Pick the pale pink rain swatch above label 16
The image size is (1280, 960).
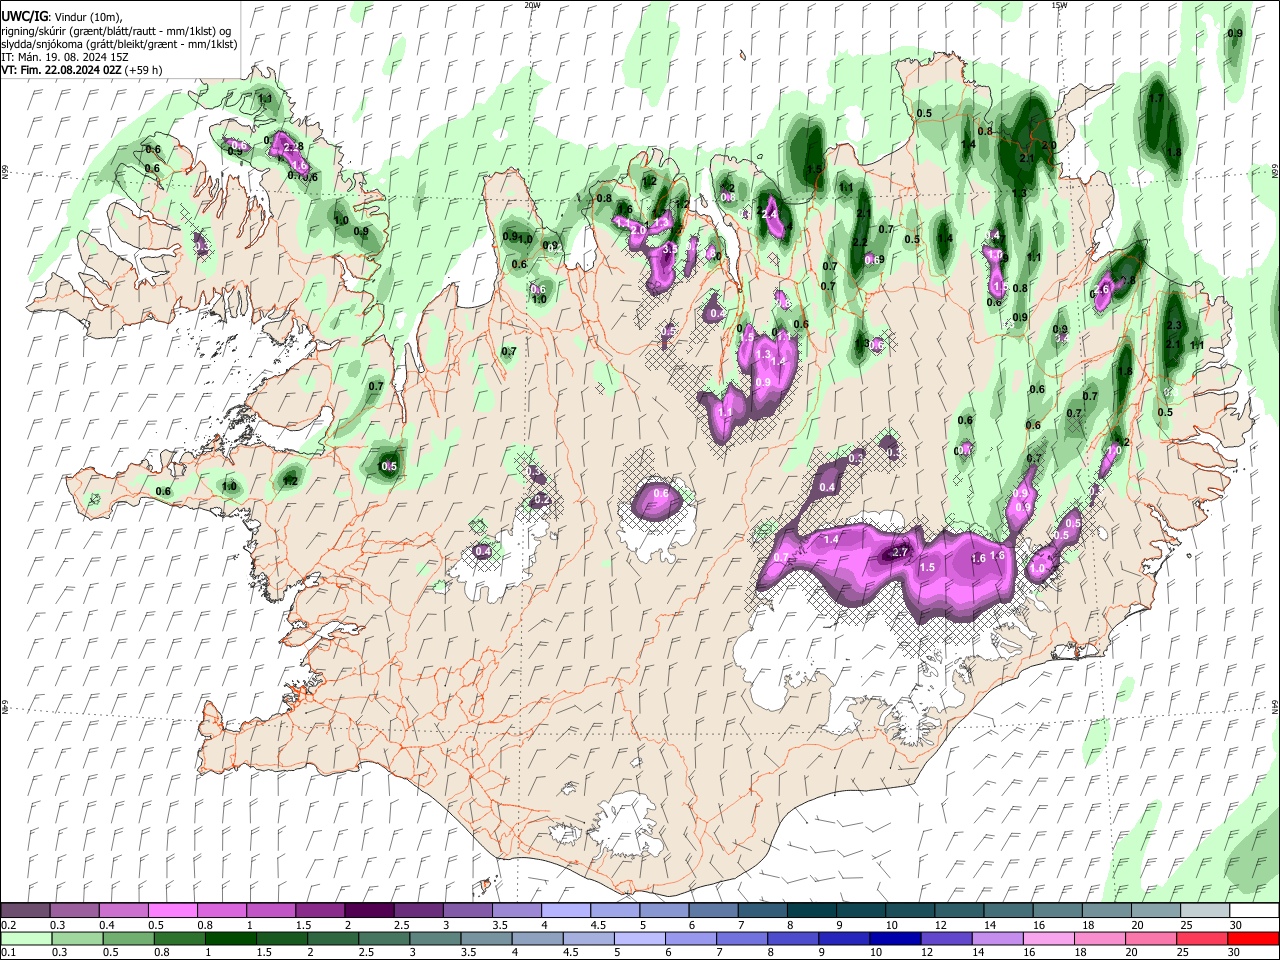click(1047, 938)
